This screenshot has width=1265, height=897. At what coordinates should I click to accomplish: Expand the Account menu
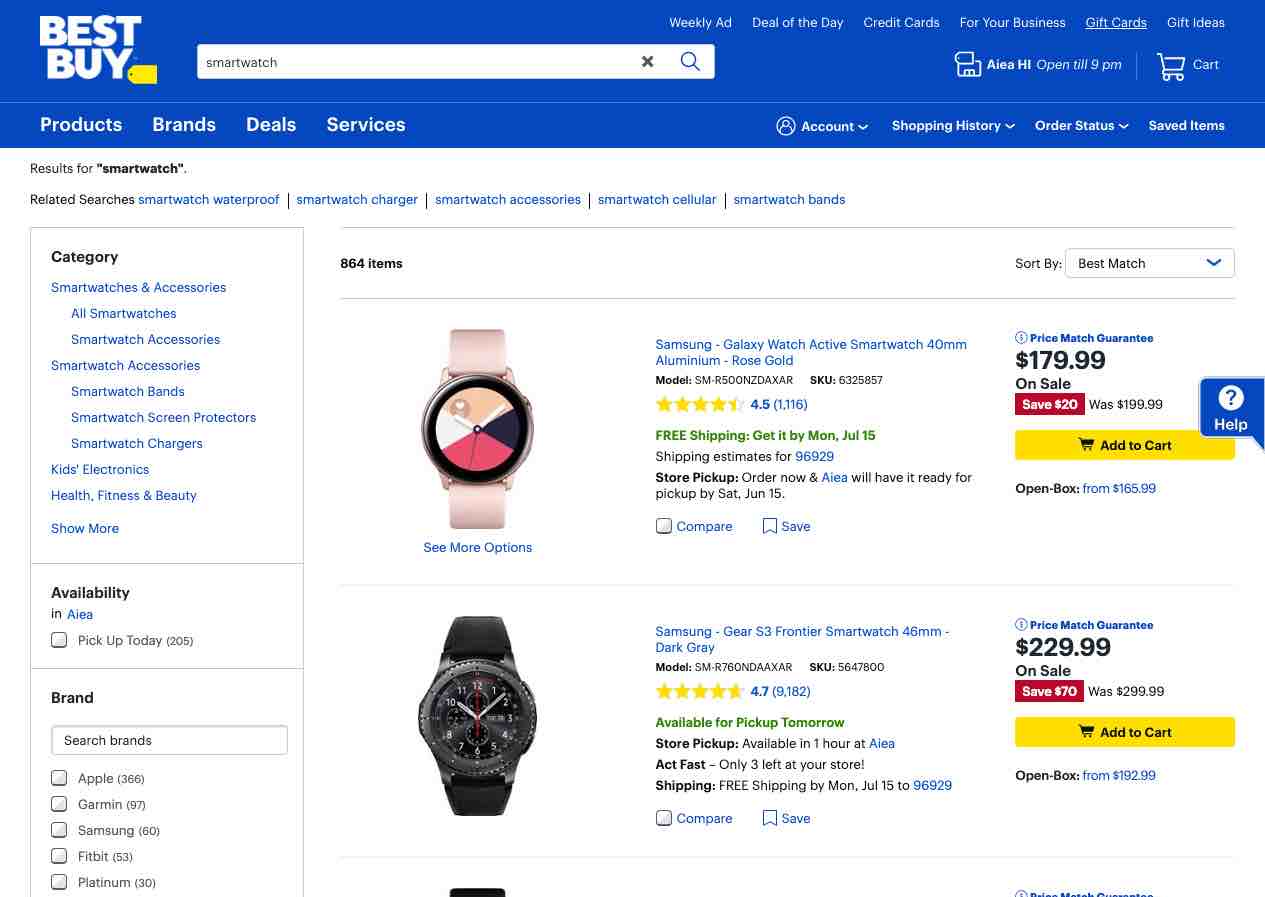pos(822,126)
